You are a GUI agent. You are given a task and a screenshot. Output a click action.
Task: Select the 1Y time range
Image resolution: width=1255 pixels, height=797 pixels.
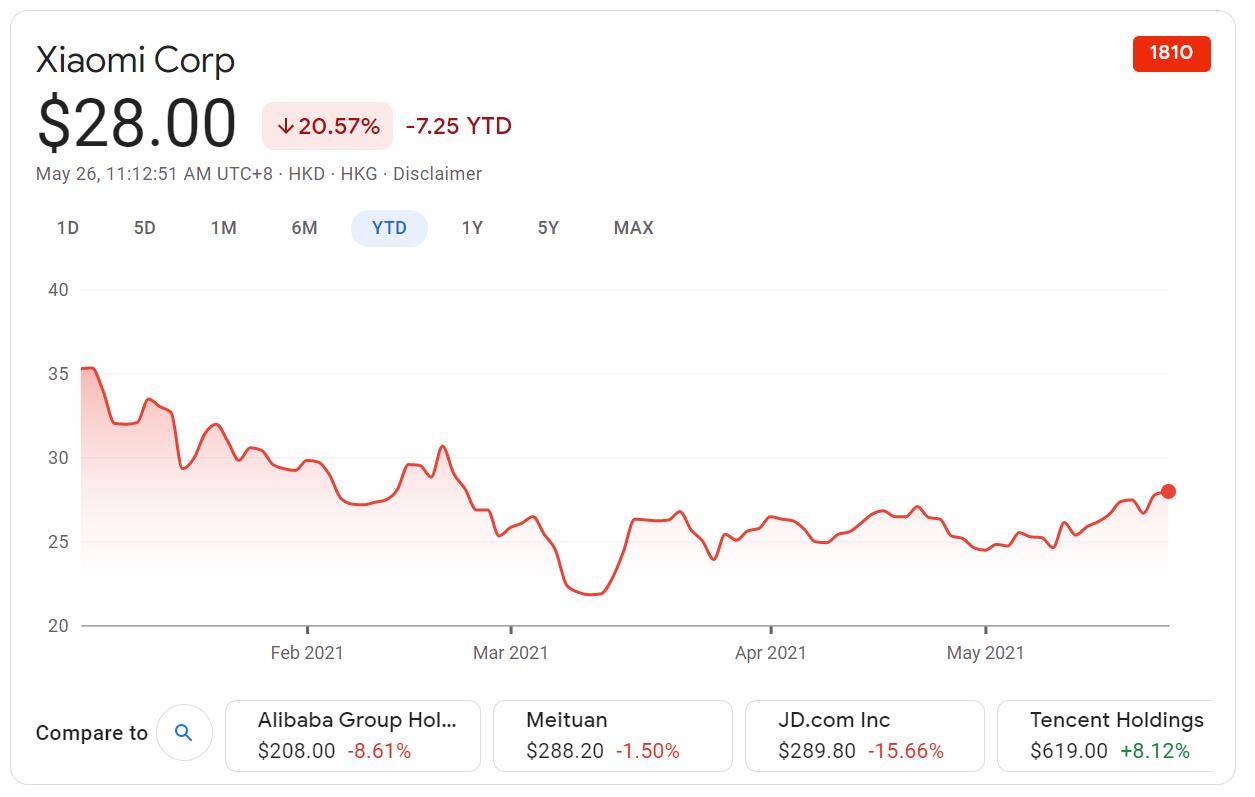(x=472, y=228)
